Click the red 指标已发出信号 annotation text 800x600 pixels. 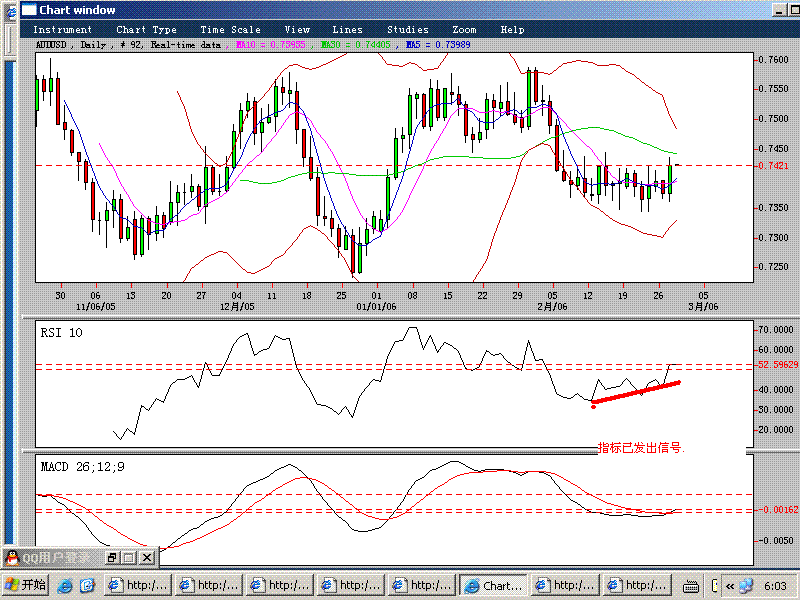point(641,448)
